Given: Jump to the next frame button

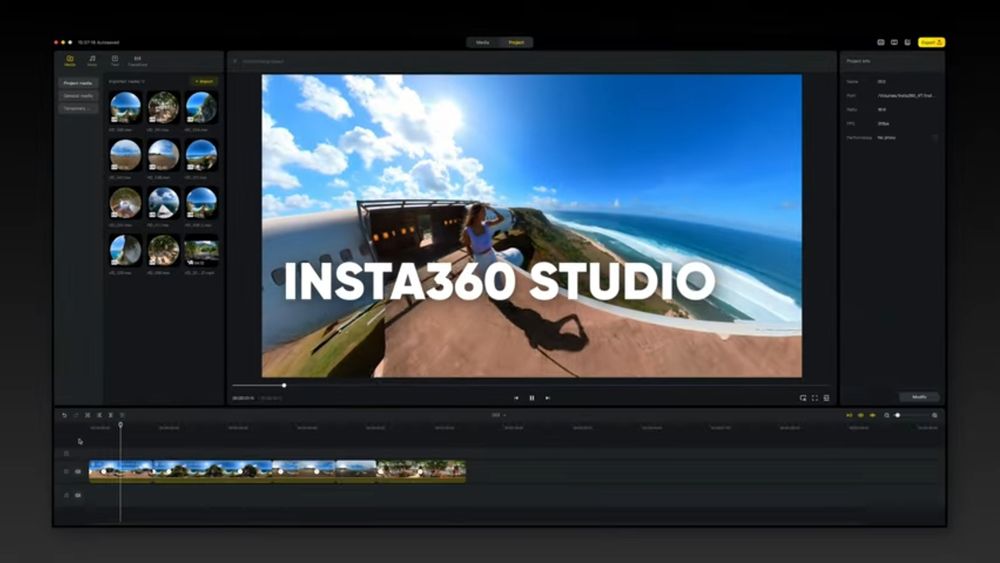Looking at the screenshot, I should pyautogui.click(x=547, y=398).
